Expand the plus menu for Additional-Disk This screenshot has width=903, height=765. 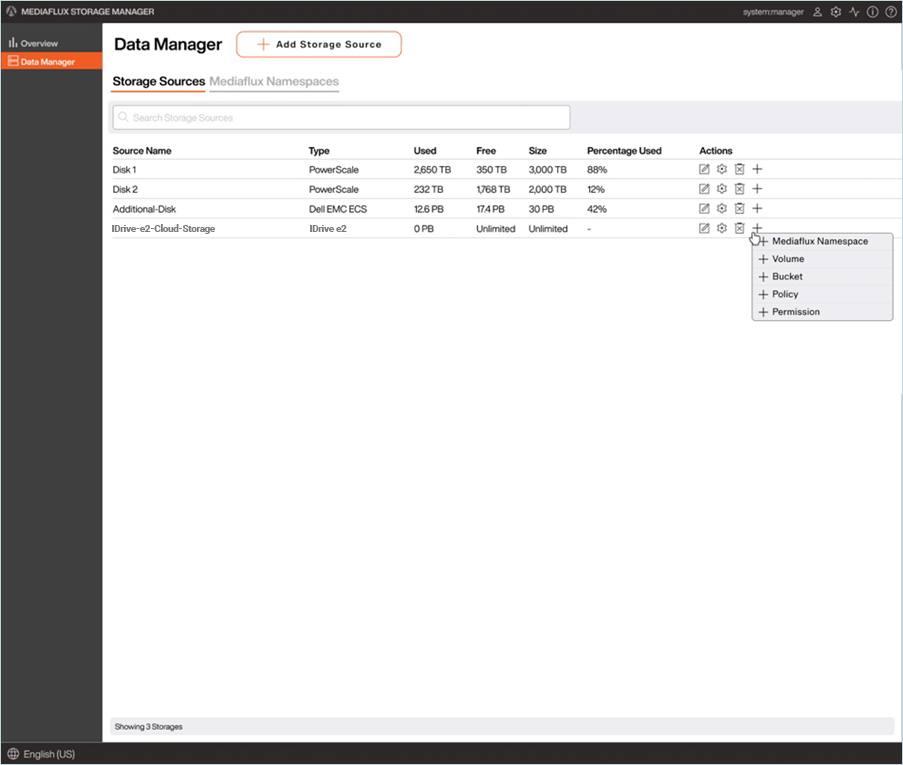tap(757, 208)
